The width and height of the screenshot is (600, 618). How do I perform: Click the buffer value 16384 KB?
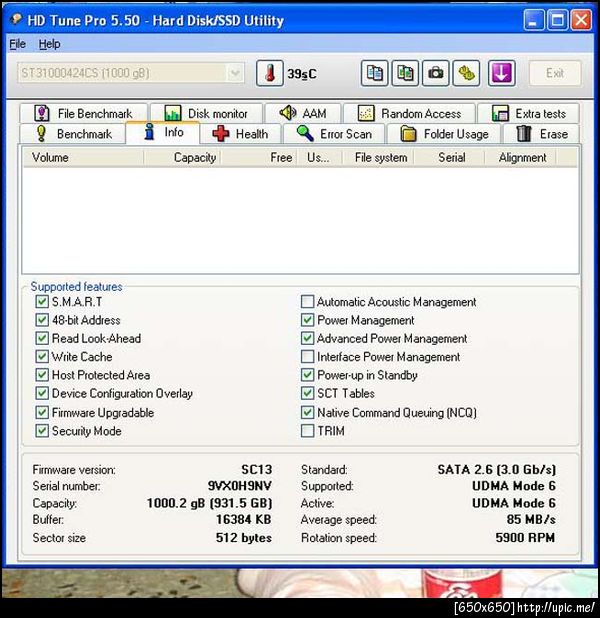tap(244, 519)
